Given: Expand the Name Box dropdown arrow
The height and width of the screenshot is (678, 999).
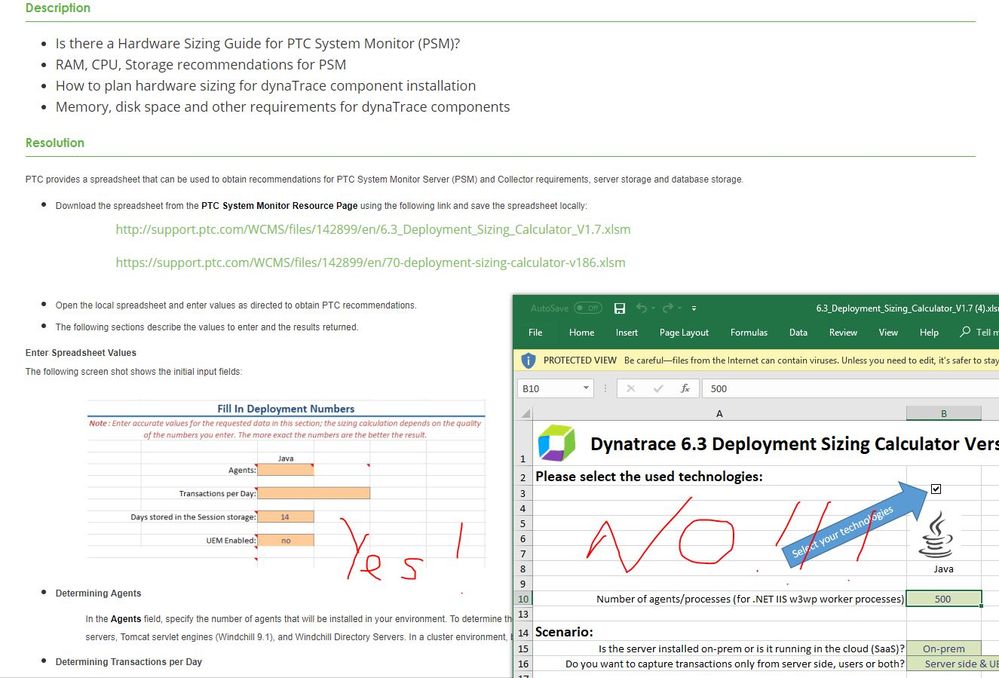Looking at the screenshot, I should (586, 388).
